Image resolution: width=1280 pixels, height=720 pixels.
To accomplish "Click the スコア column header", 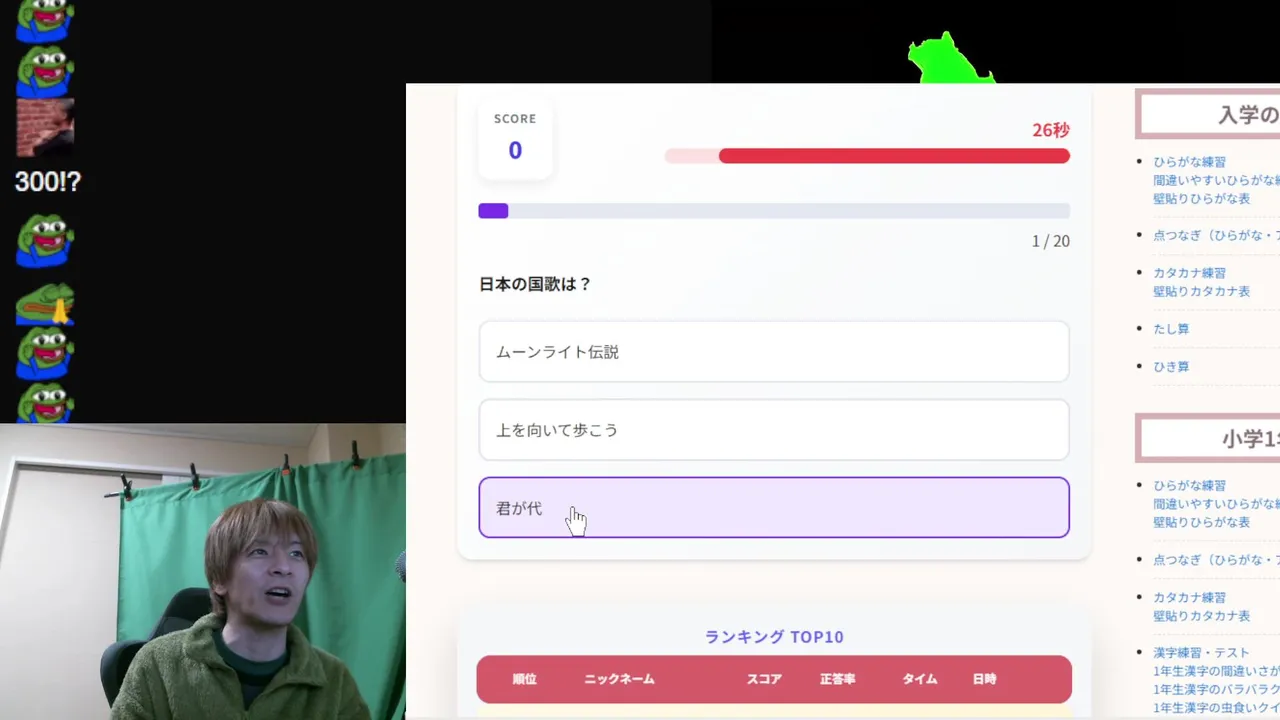I will (x=765, y=679).
